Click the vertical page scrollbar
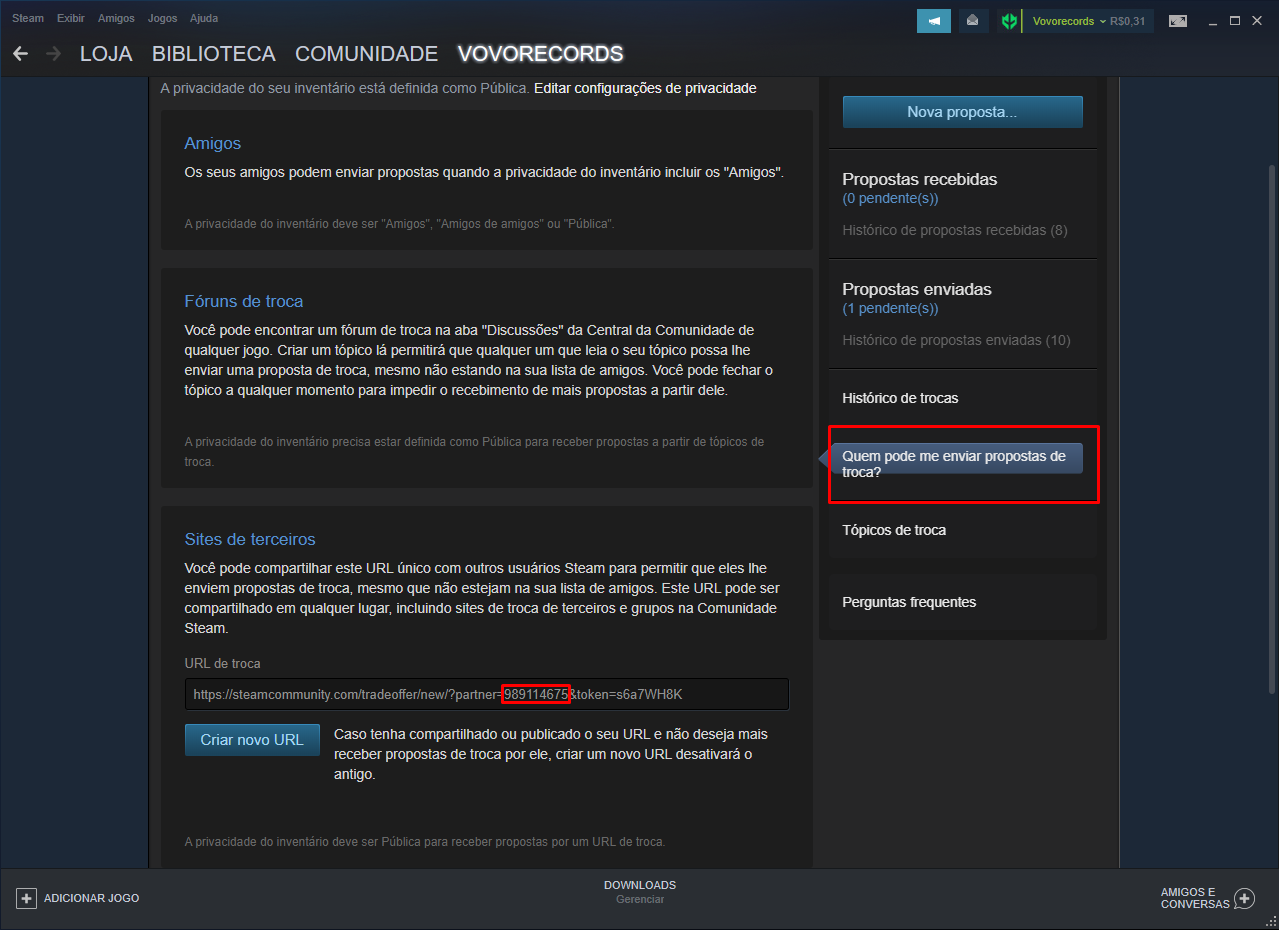The width and height of the screenshot is (1279, 930). pos(1271,430)
